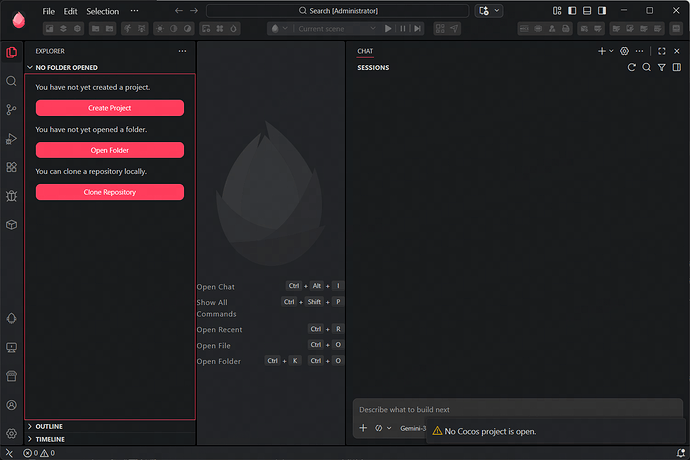Click the step forward button in toolbar
Screen dimensions: 690x460
(418, 29)
